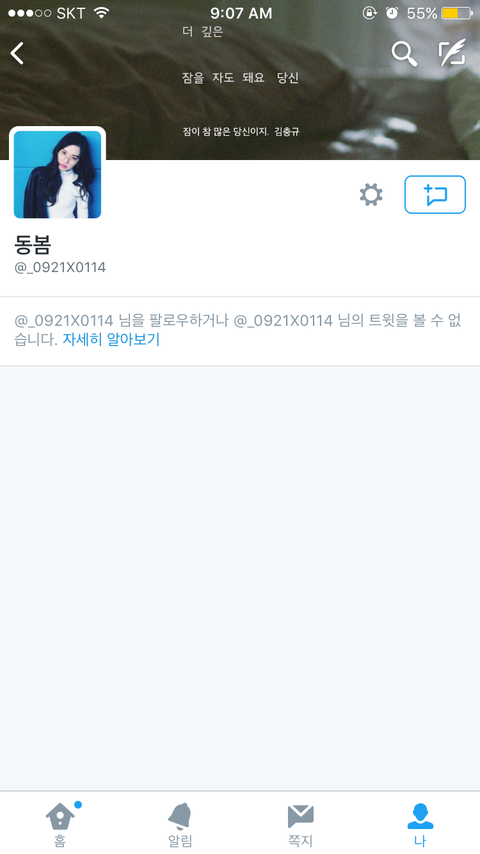Open the 자세히 알아보기 link
Viewport: 480px width, 854px height.
click(x=111, y=339)
